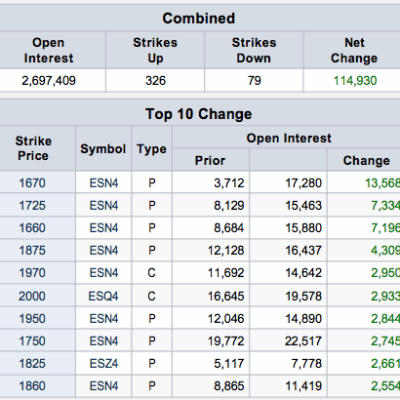Select open interest value 16,437
This screenshot has height=400, width=400.
(x=304, y=250)
